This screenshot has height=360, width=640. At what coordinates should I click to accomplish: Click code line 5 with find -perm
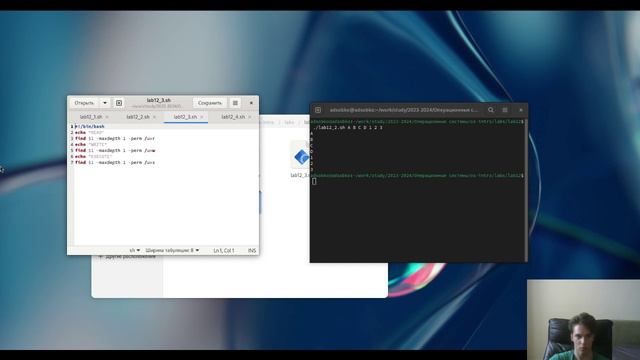click(115, 150)
